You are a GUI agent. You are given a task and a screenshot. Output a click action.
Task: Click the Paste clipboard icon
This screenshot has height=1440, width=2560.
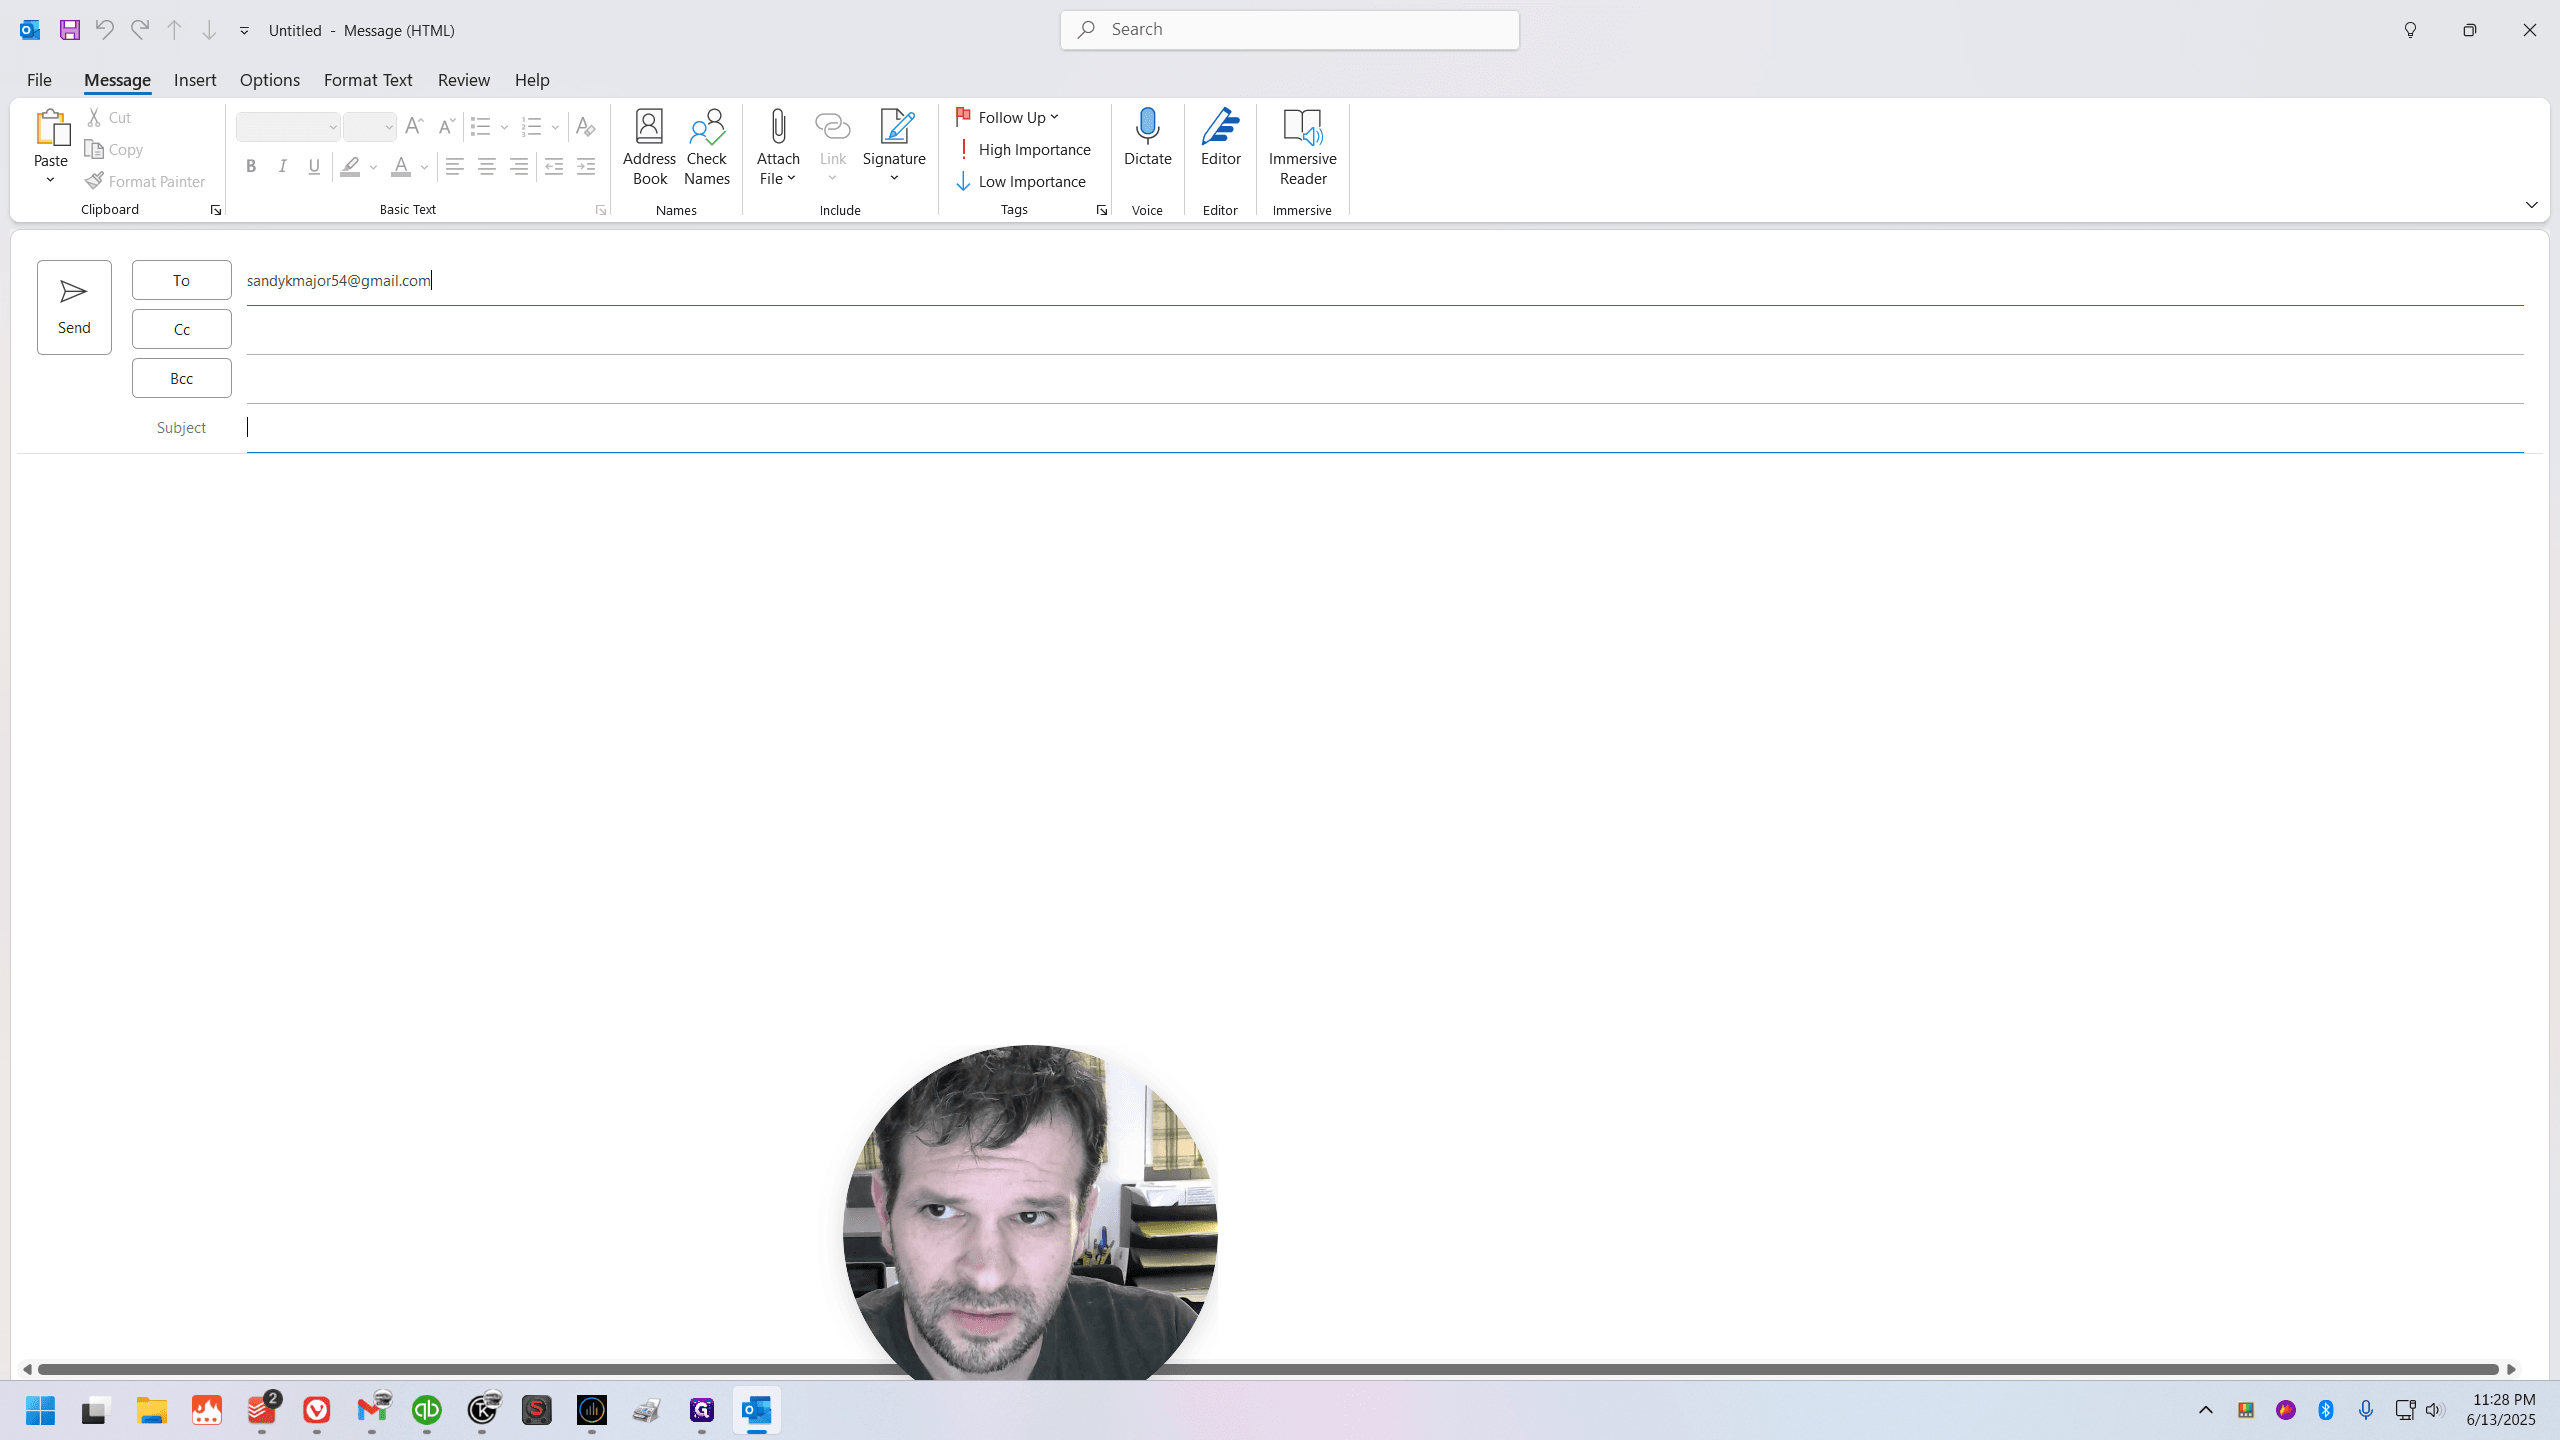point(51,128)
